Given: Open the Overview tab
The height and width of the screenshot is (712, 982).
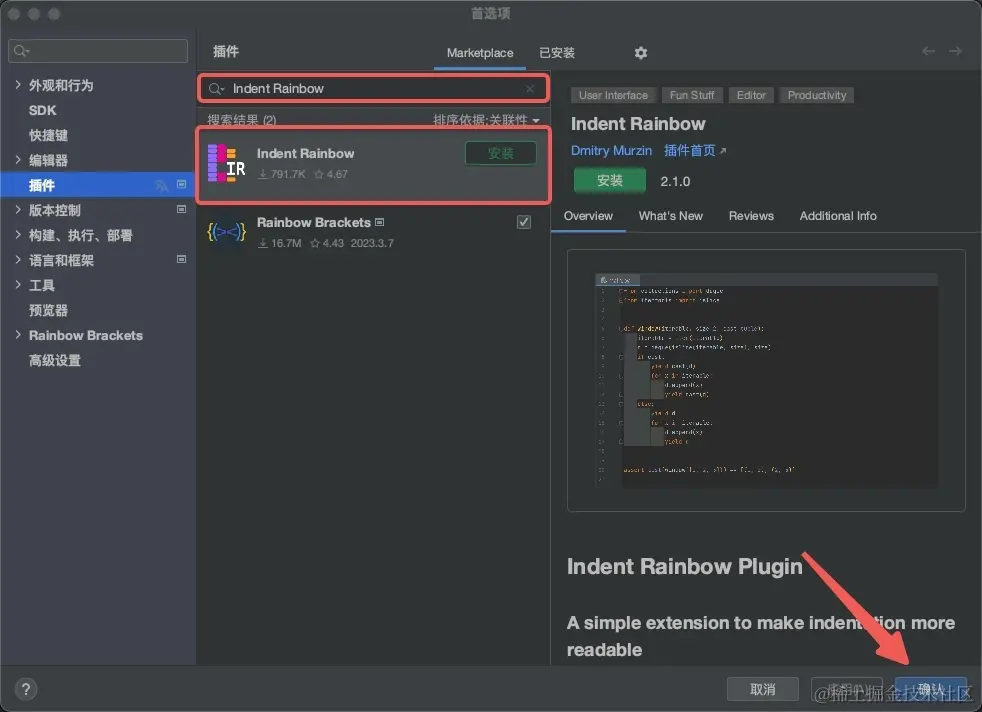Looking at the screenshot, I should (588, 216).
